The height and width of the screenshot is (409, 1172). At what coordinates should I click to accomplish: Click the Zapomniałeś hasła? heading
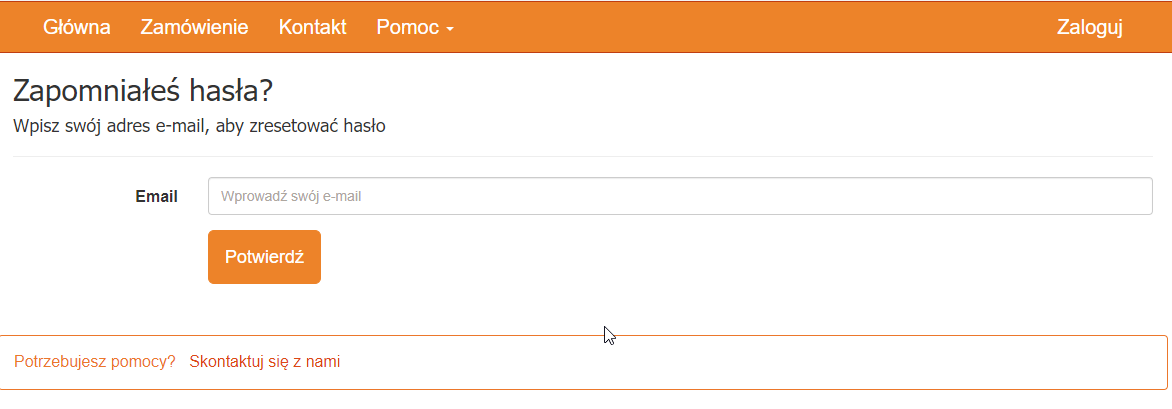[143, 91]
